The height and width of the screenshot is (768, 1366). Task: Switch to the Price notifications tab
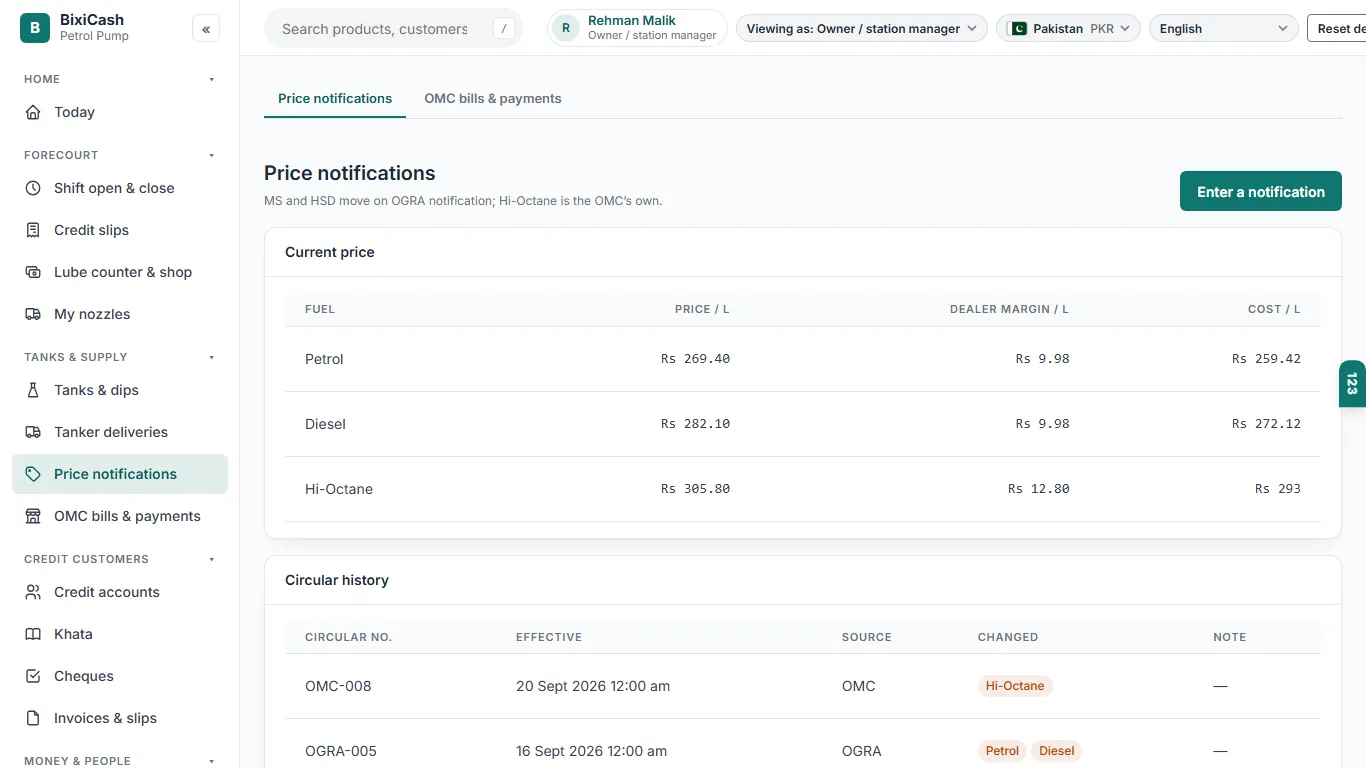pyautogui.click(x=335, y=98)
